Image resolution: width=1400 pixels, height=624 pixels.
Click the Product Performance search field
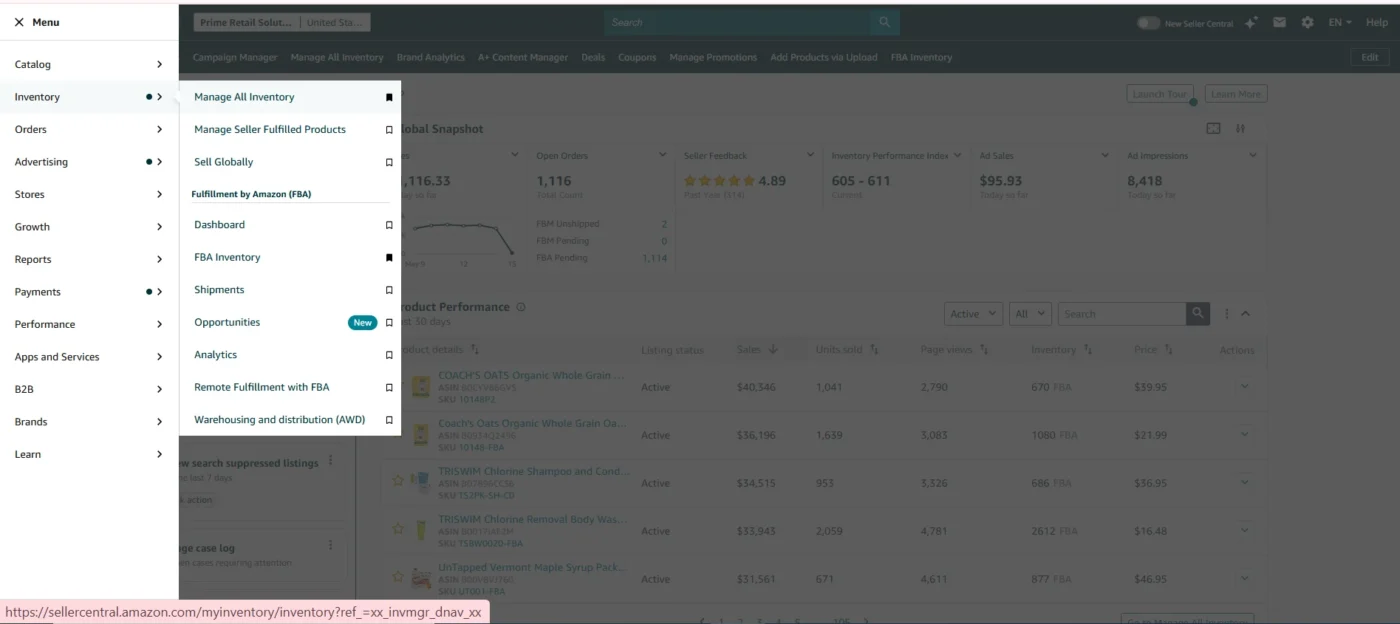[x=1122, y=314]
